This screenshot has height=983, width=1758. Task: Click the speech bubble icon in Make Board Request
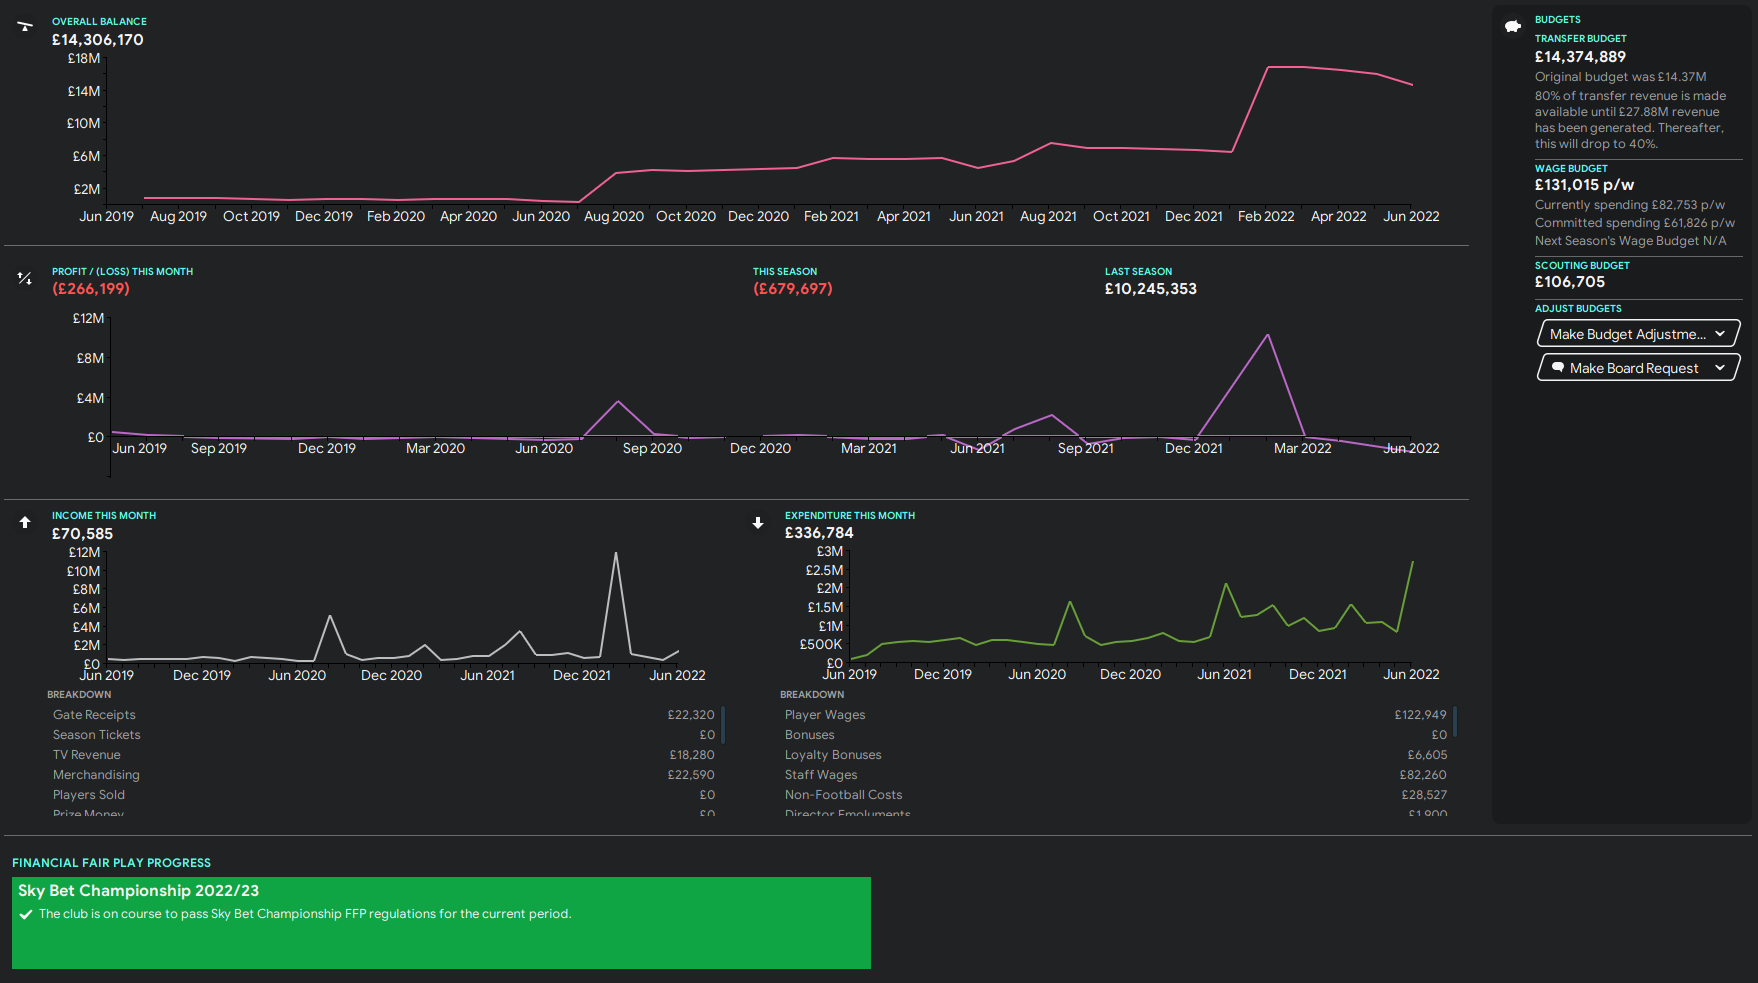click(1557, 368)
